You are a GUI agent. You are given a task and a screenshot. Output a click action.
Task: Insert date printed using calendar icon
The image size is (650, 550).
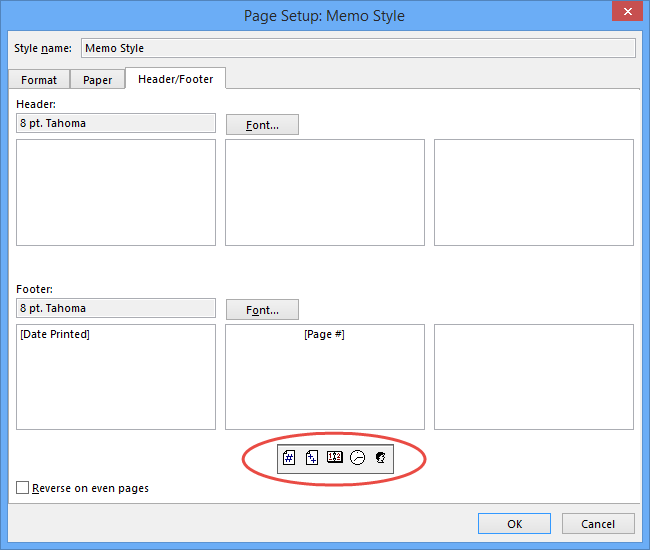[335, 458]
